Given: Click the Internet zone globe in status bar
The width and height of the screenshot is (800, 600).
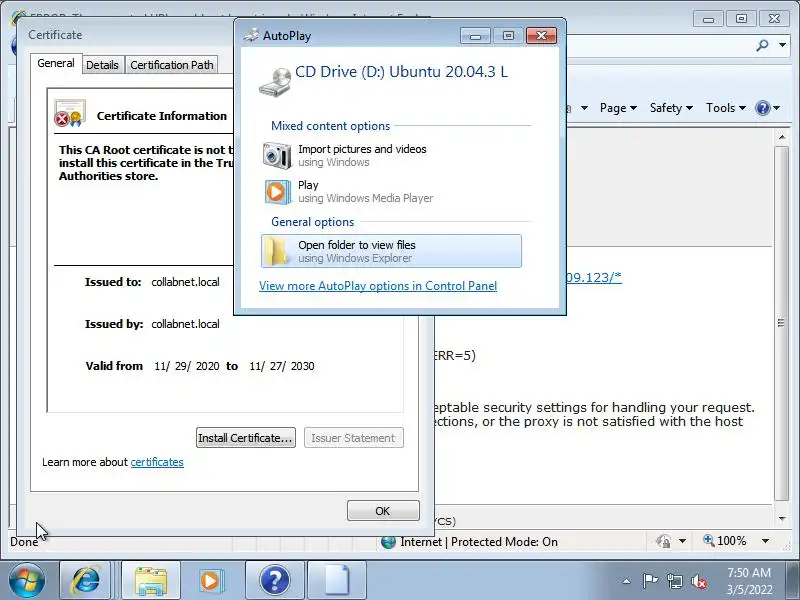Looking at the screenshot, I should pos(388,541).
